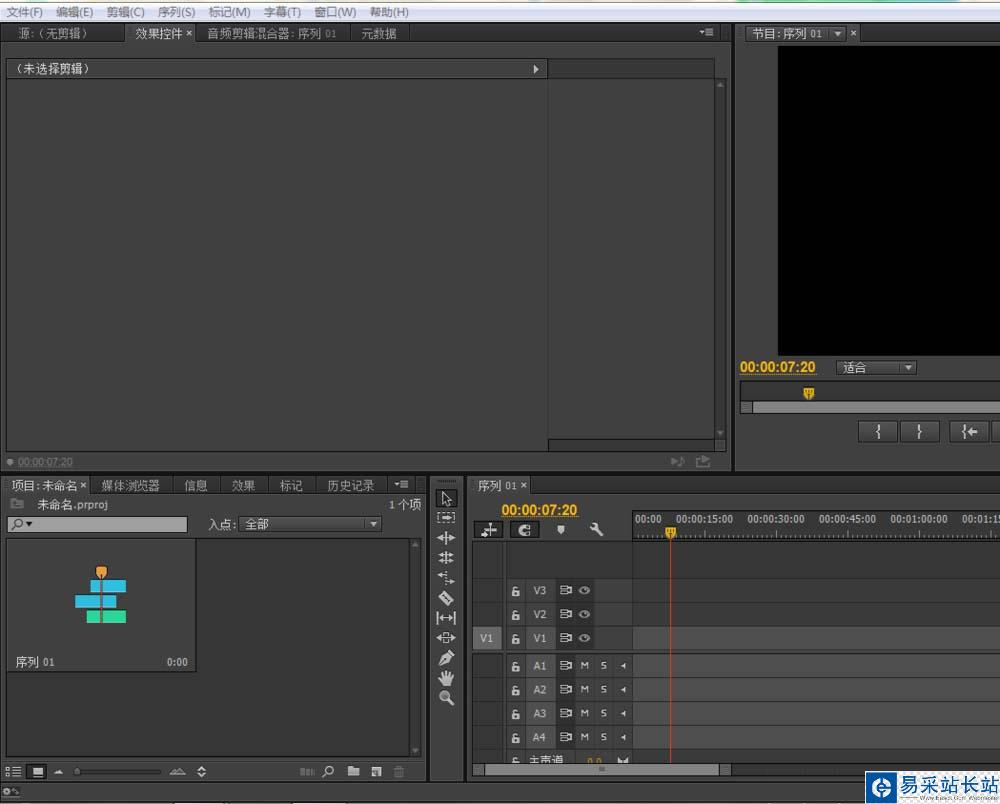Open the 适合 zoom level dropdown
The height and width of the screenshot is (804, 1000).
coord(877,368)
